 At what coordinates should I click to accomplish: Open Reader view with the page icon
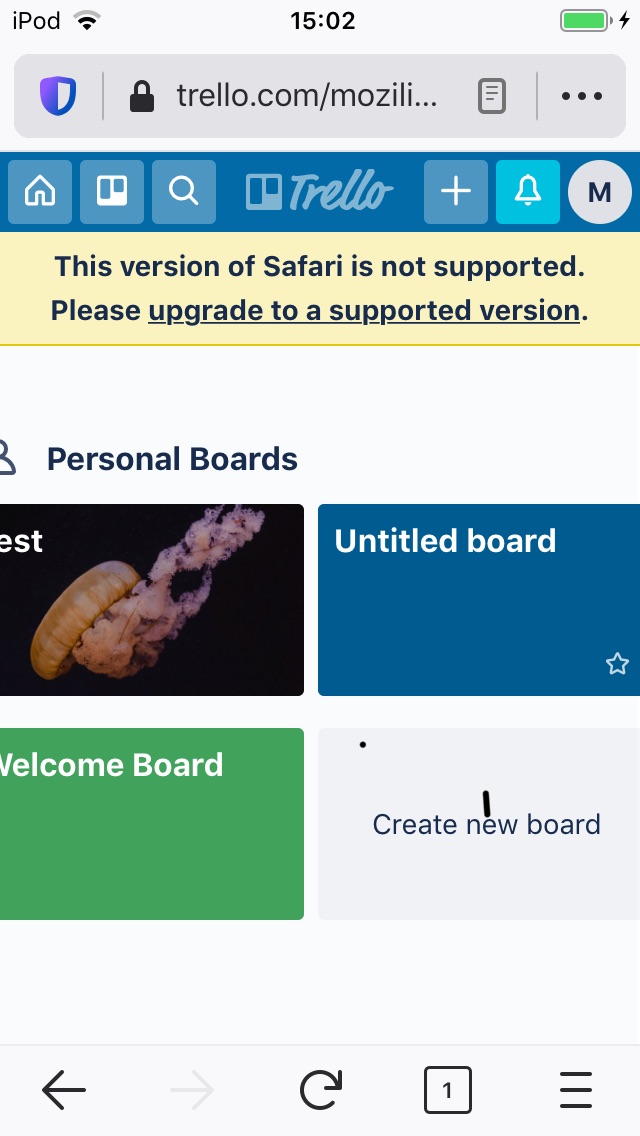point(492,95)
